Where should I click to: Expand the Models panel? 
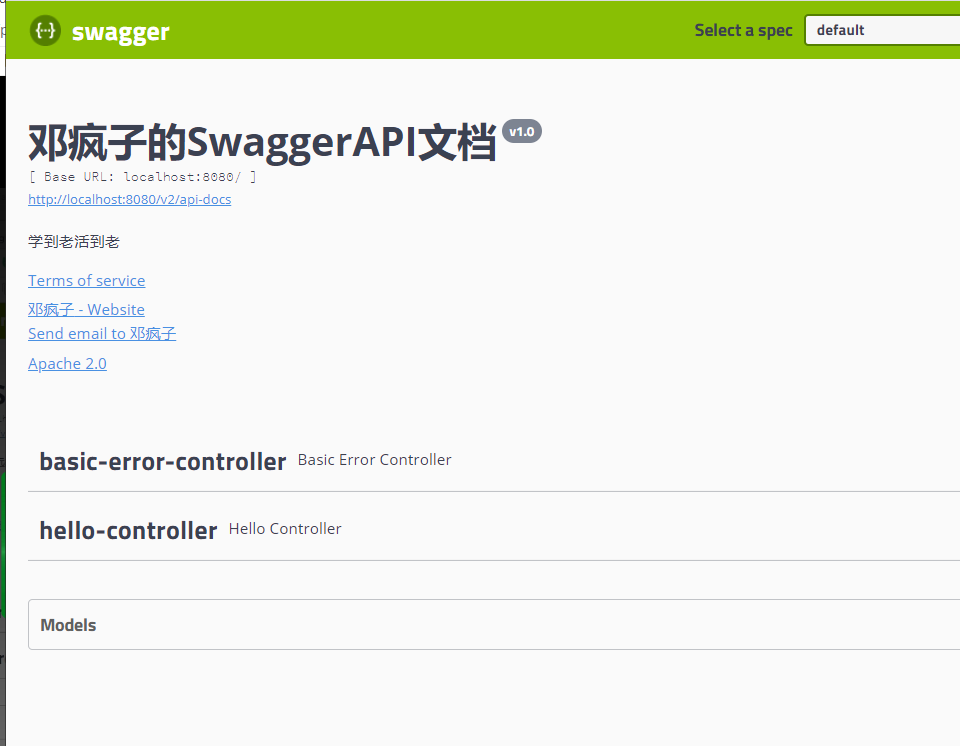pos(494,625)
